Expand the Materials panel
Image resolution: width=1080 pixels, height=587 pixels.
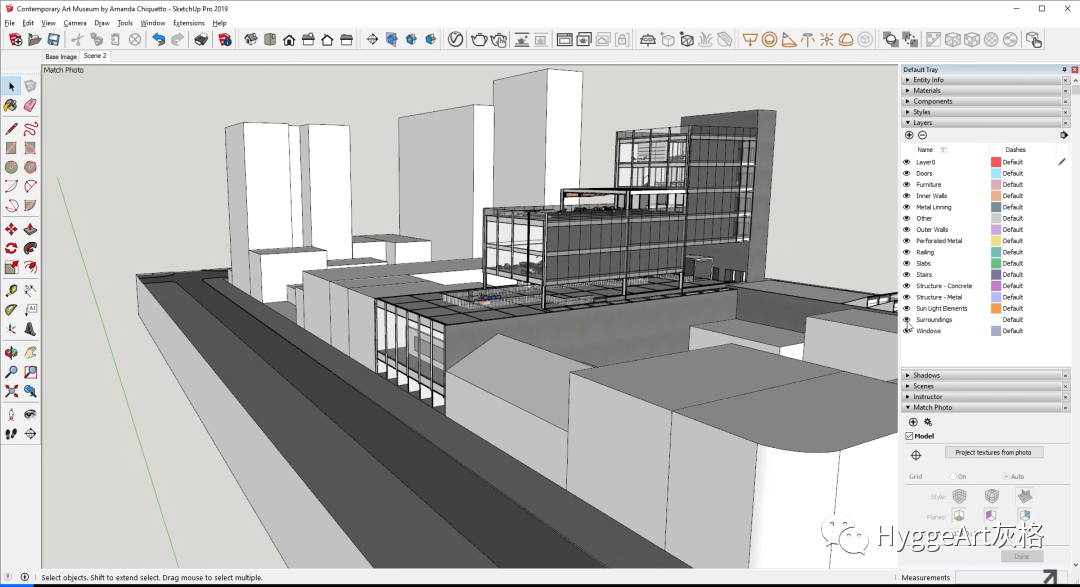tap(986, 90)
